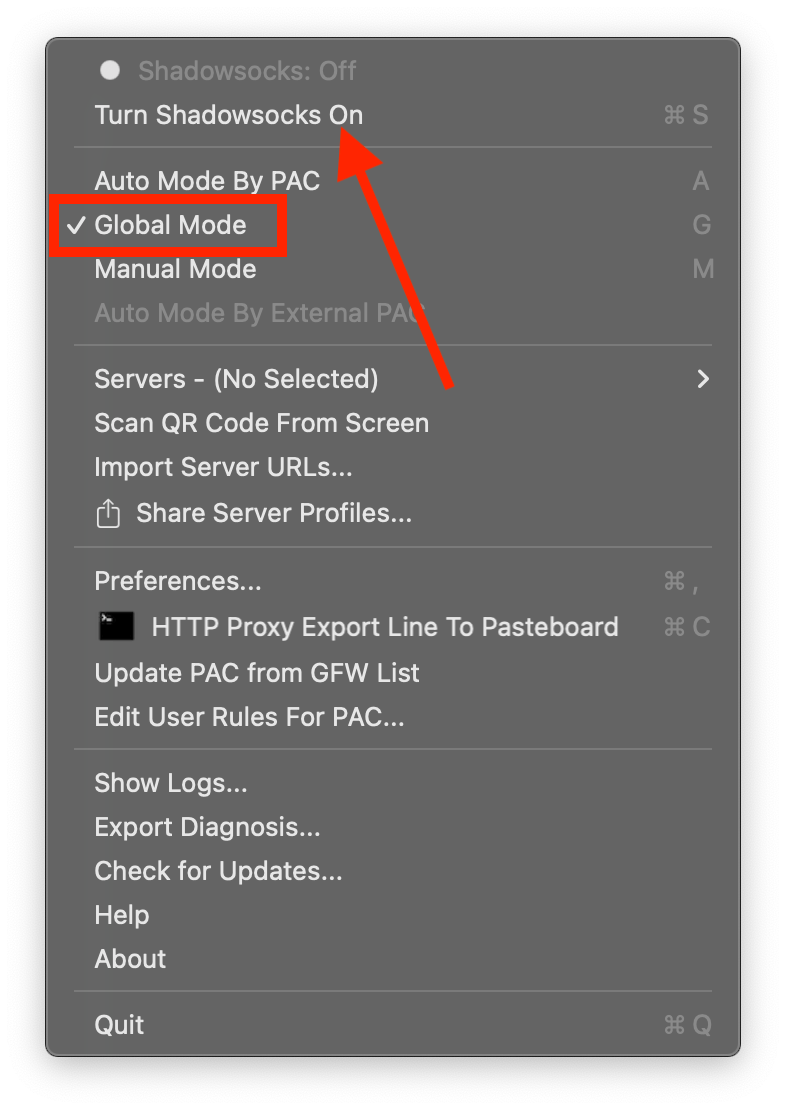This screenshot has height=1110, width=786.
Task: Click the Global Mode checkmark
Action: click(x=75, y=225)
